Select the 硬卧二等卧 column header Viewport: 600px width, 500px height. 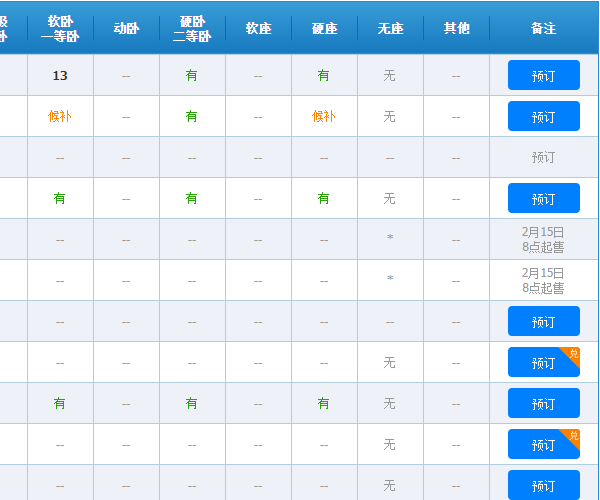point(191,28)
